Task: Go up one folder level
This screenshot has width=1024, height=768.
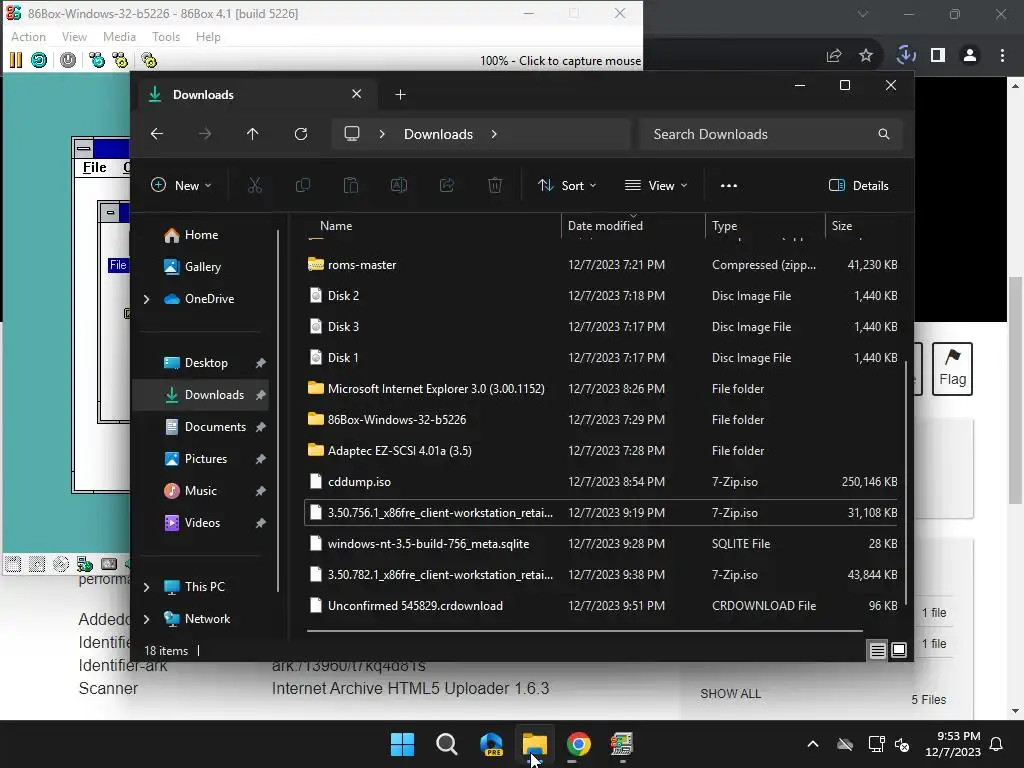Action: click(253, 134)
